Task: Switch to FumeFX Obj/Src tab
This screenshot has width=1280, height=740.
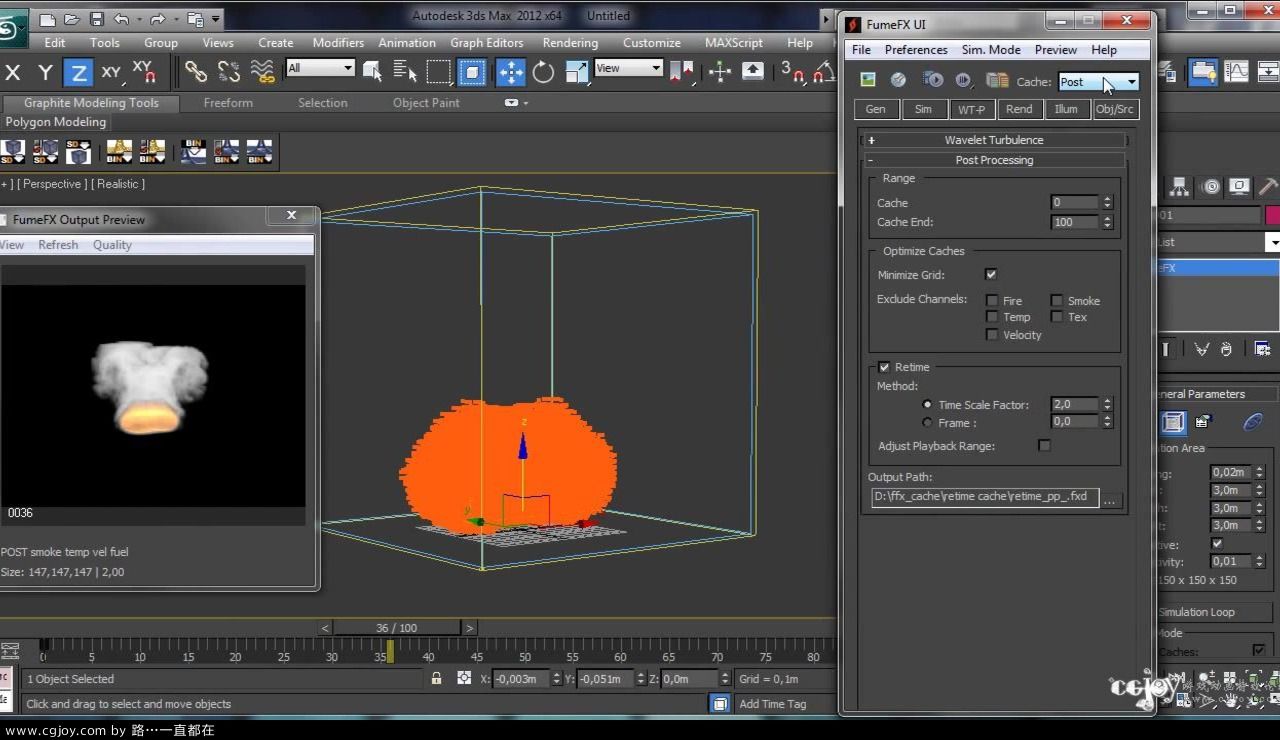Action: click(x=1115, y=109)
